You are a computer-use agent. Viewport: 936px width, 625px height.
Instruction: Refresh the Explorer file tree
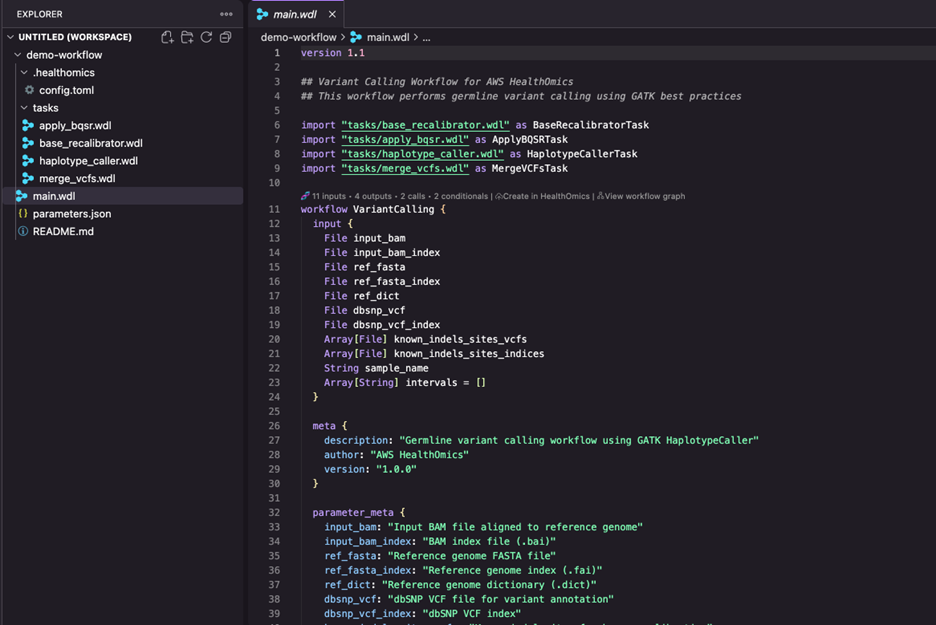[x=206, y=37]
